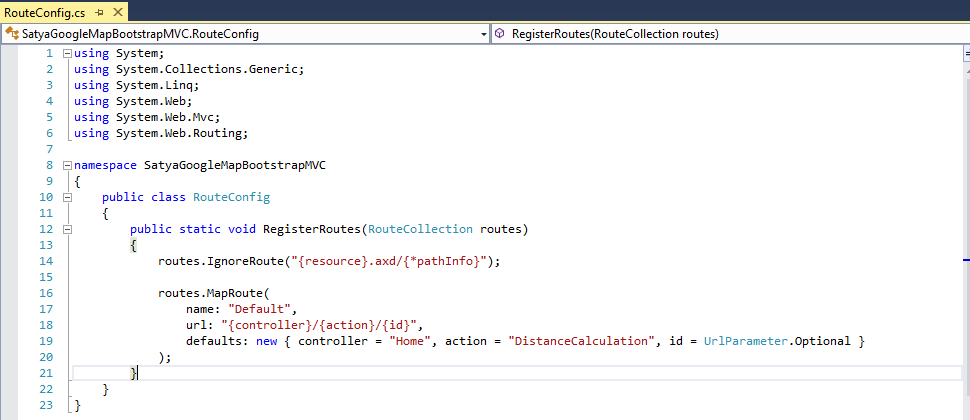Click the "DistanceCalculation" action string
970x420 pixels.
(581, 341)
